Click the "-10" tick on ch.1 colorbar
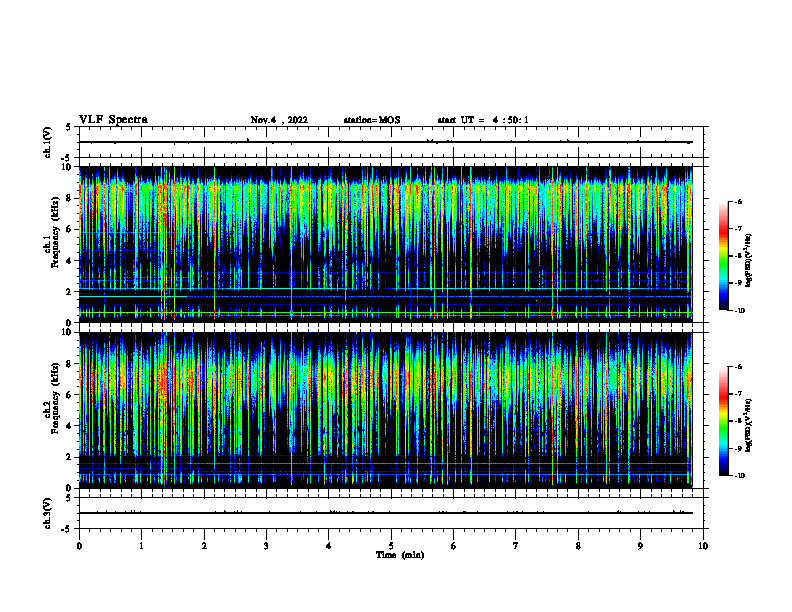Image resolution: width=792 pixels, height=612 pixels. tap(739, 311)
